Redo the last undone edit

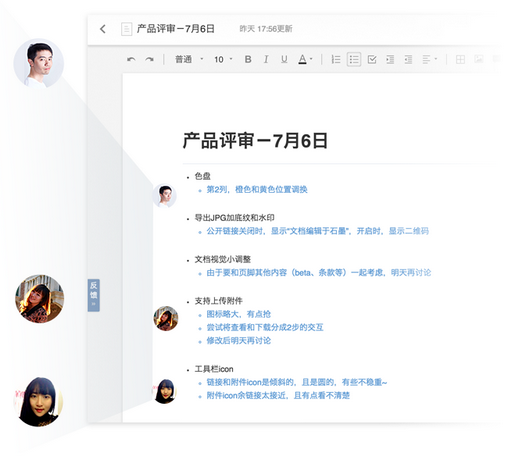click(149, 60)
